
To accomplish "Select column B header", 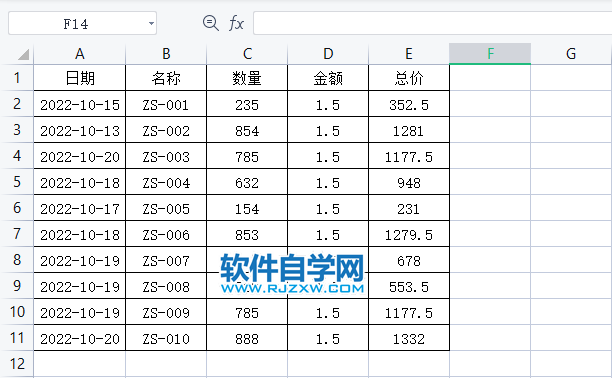I will tap(166, 54).
